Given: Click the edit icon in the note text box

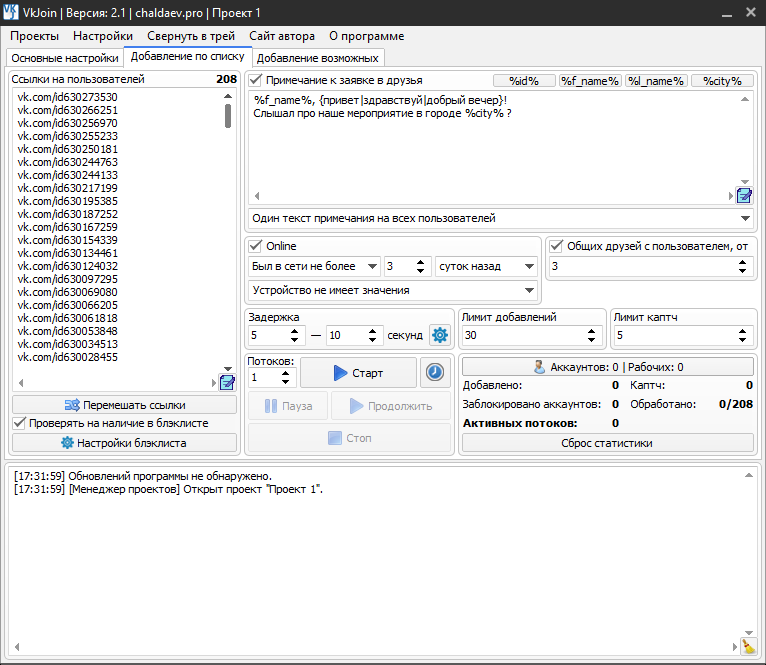Looking at the screenshot, I should pyautogui.click(x=744, y=195).
